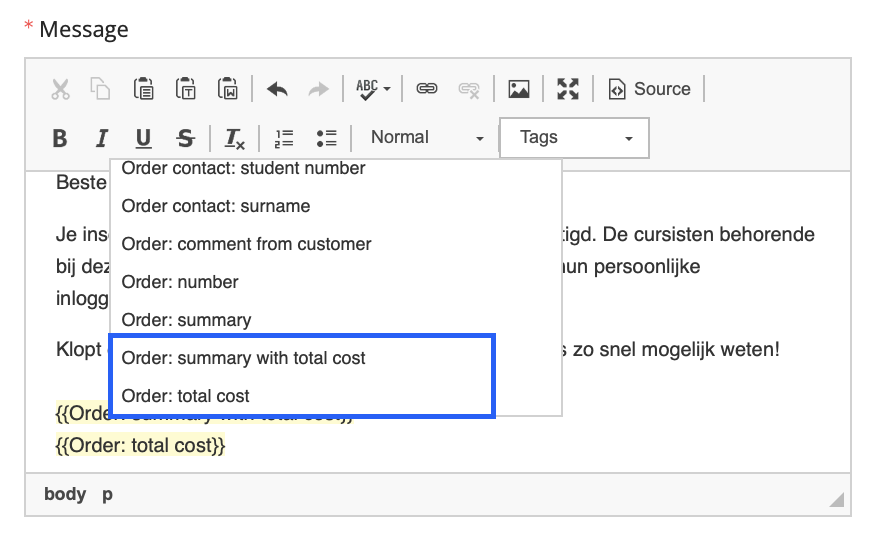This screenshot has width=876, height=536.
Task: Open the Normal paragraph format dropdown
Action: tap(426, 137)
